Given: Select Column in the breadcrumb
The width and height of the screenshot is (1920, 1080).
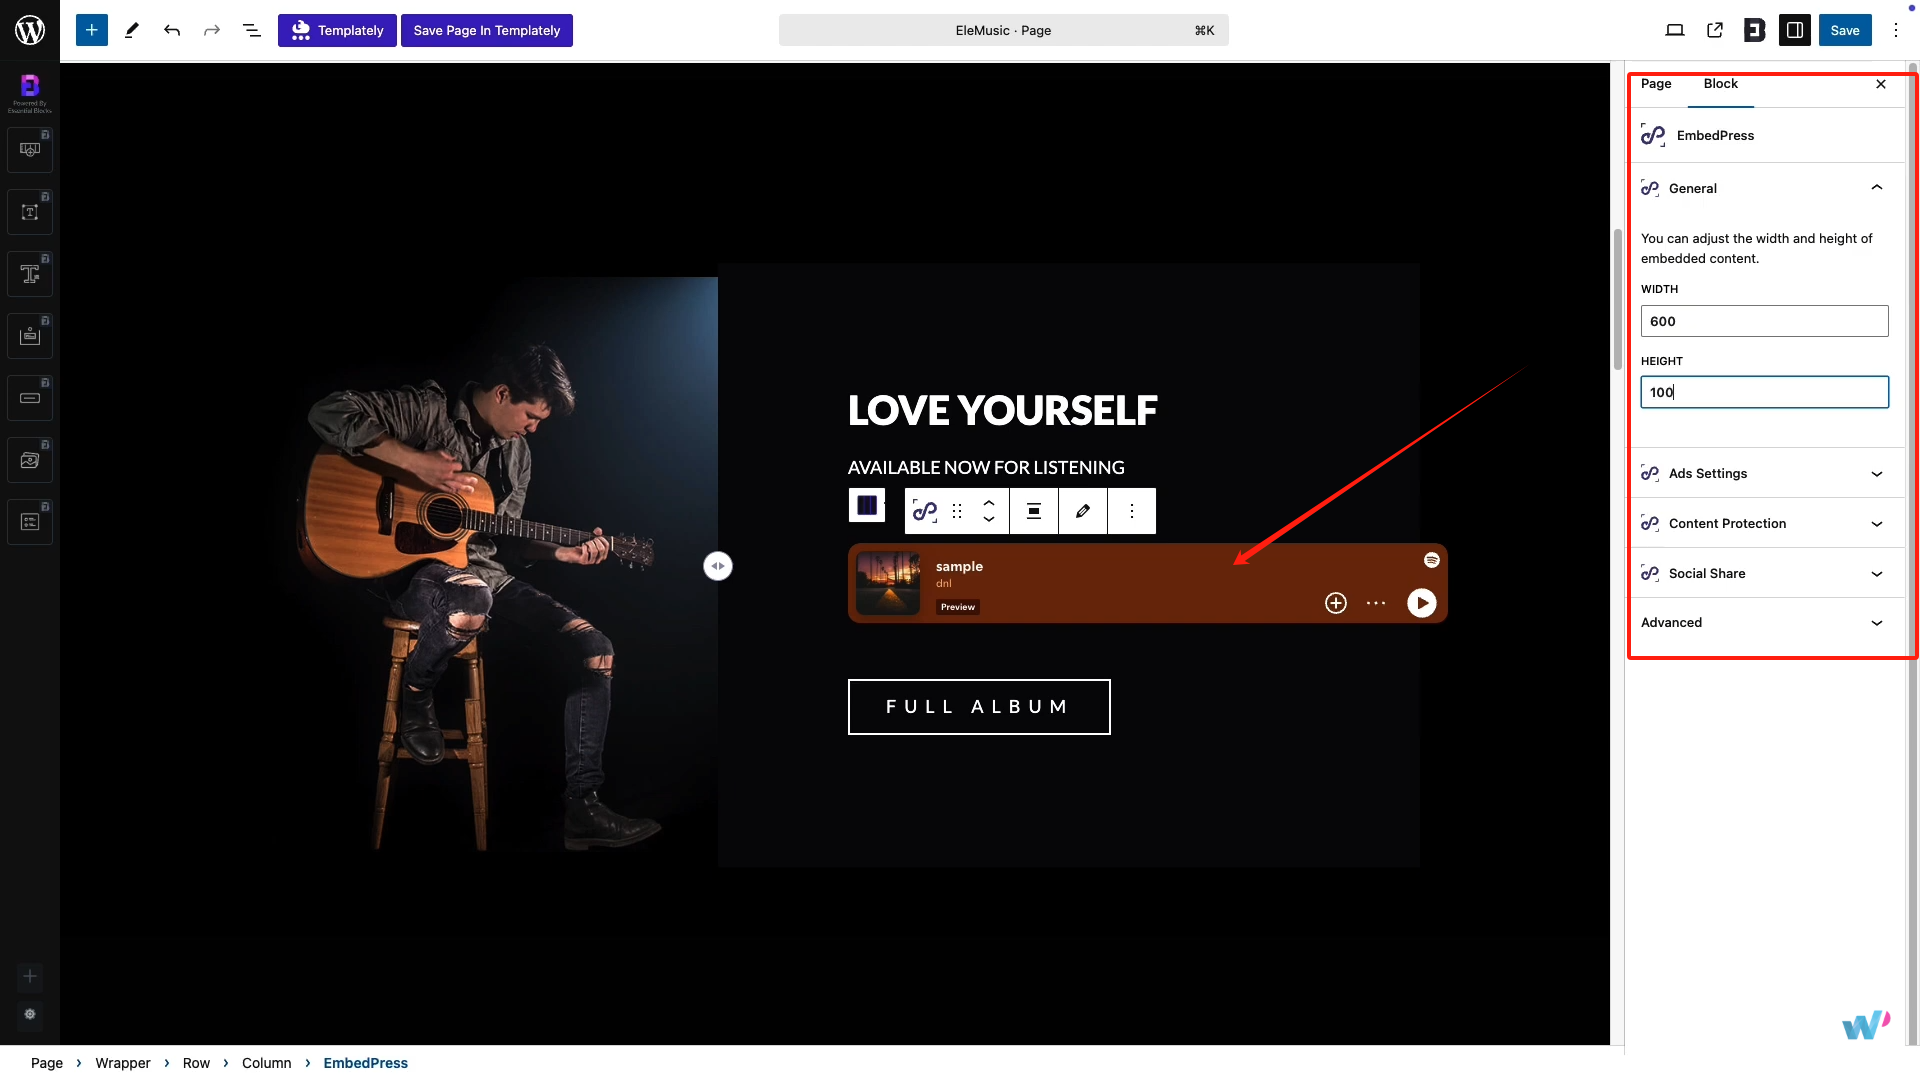Looking at the screenshot, I should 266,1063.
